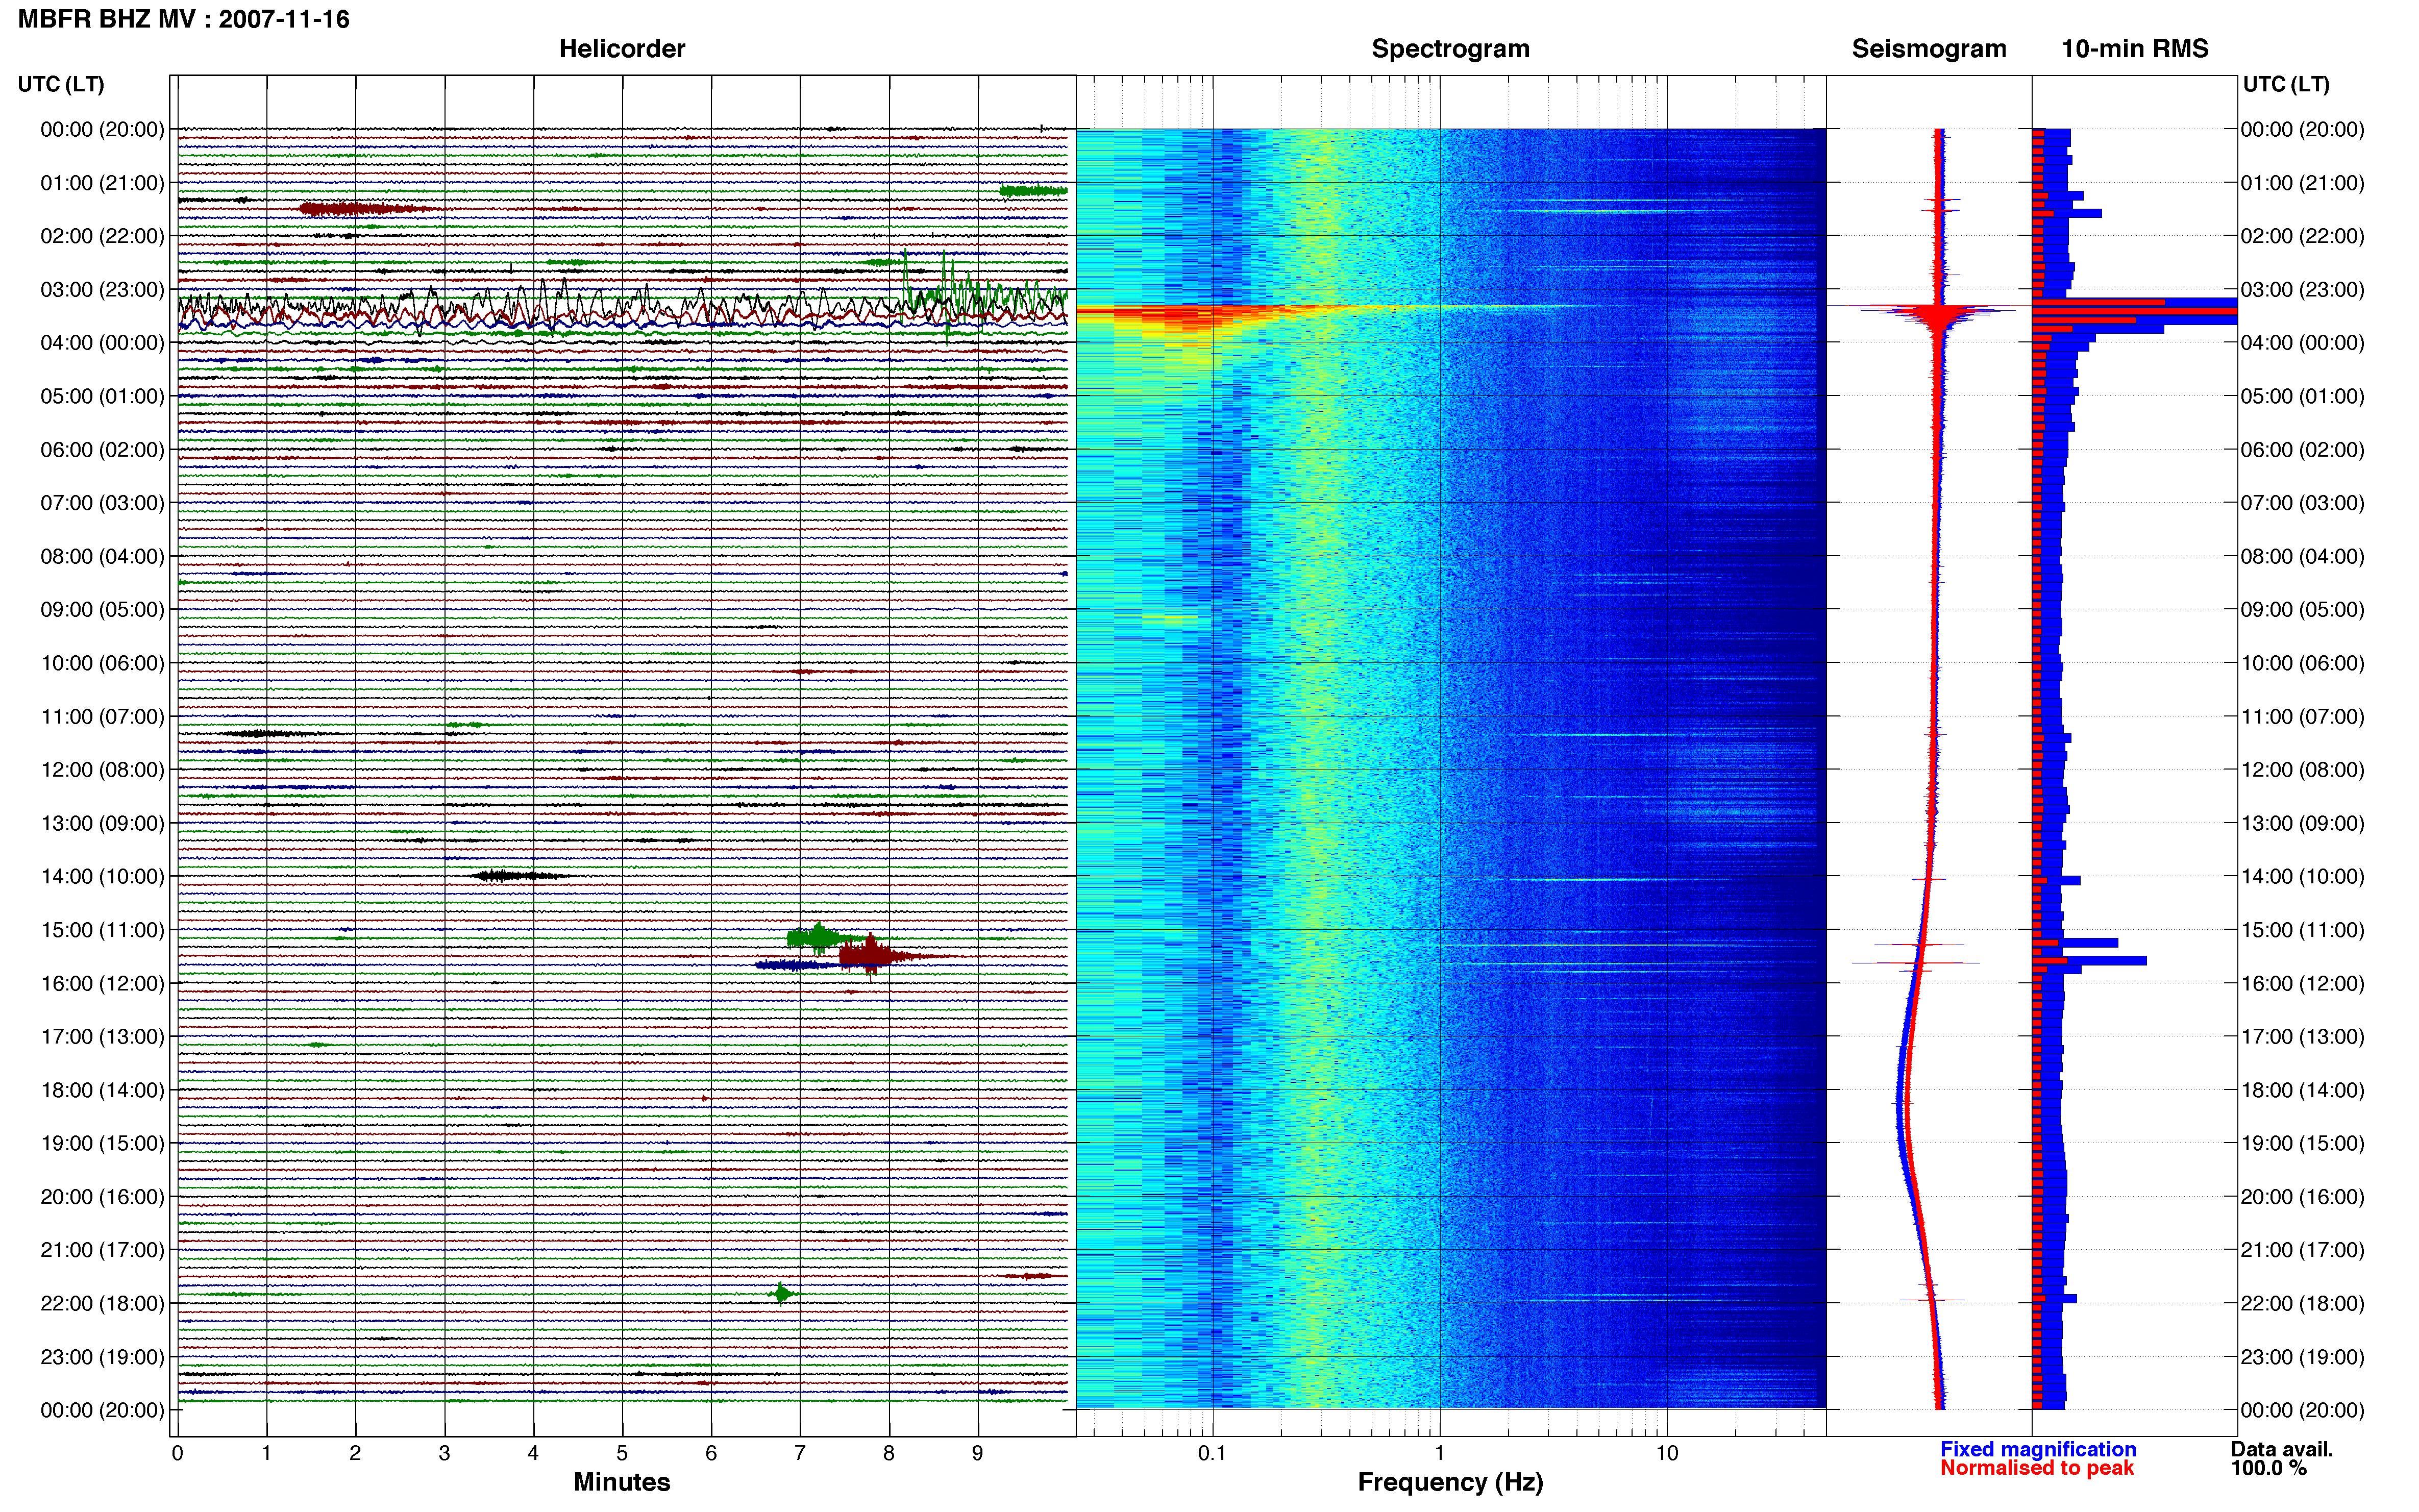
Task: Click the seismogram spike near 15:30
Action: pos(1916,963)
